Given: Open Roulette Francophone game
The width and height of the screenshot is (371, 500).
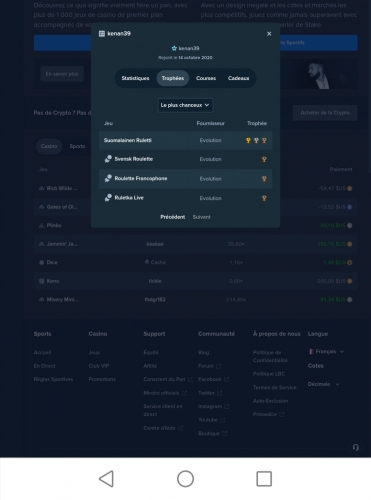Looking at the screenshot, I should 141,179.
